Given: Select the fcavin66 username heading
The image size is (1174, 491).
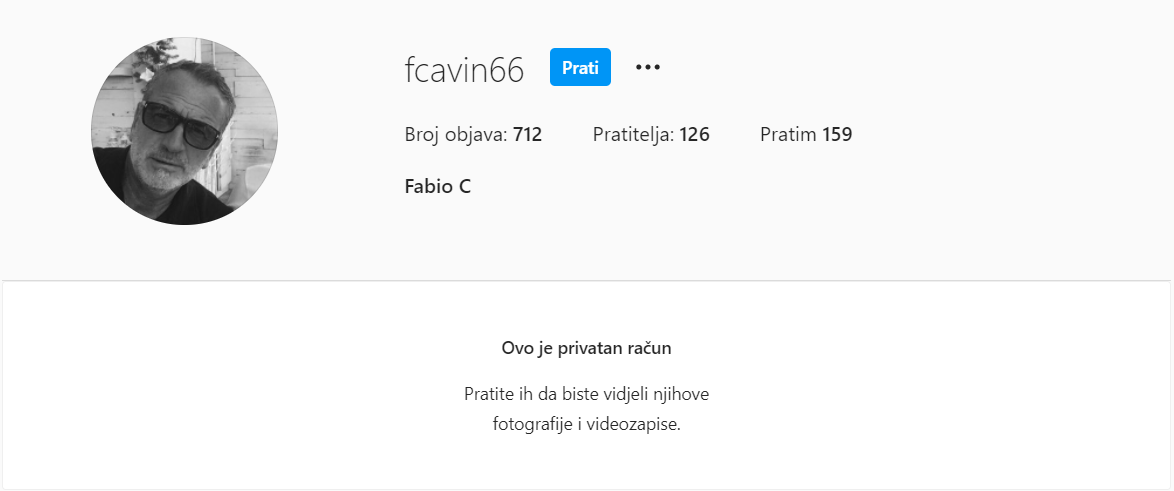Looking at the screenshot, I should coord(464,70).
